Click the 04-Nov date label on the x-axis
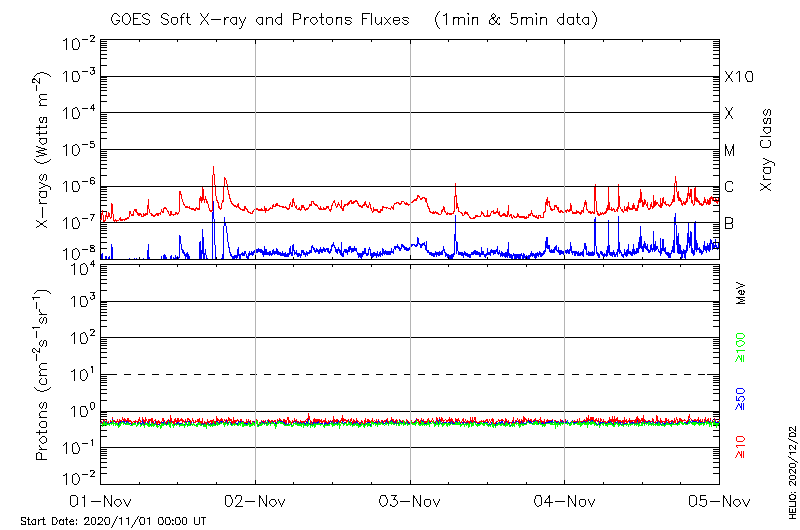The width and height of the screenshot is (800, 530). click(x=565, y=501)
